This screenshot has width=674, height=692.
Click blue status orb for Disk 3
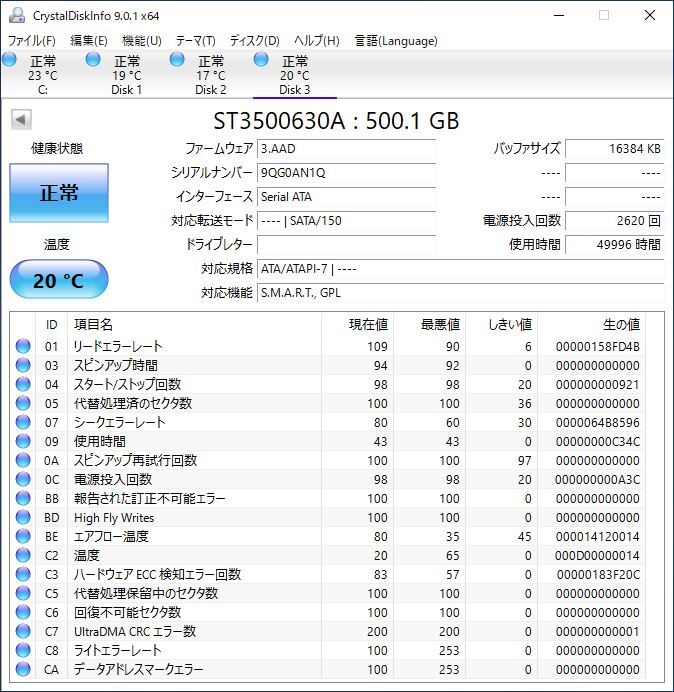pos(261,59)
